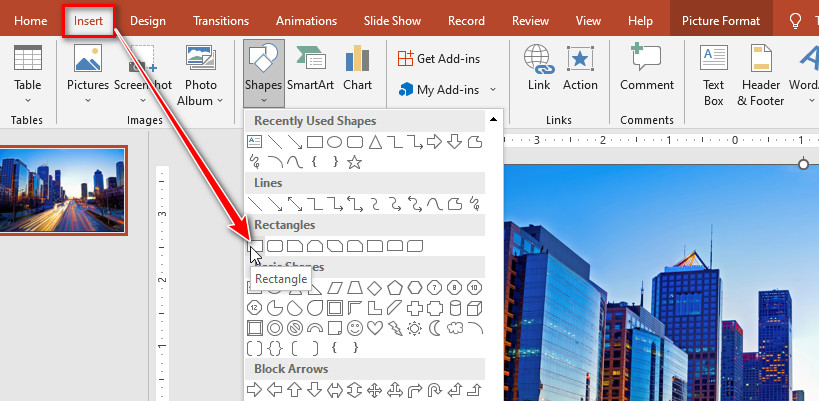The height and width of the screenshot is (401, 819).
Task: Select the Pie partial circle shape
Action: pyautogui.click(x=275, y=308)
